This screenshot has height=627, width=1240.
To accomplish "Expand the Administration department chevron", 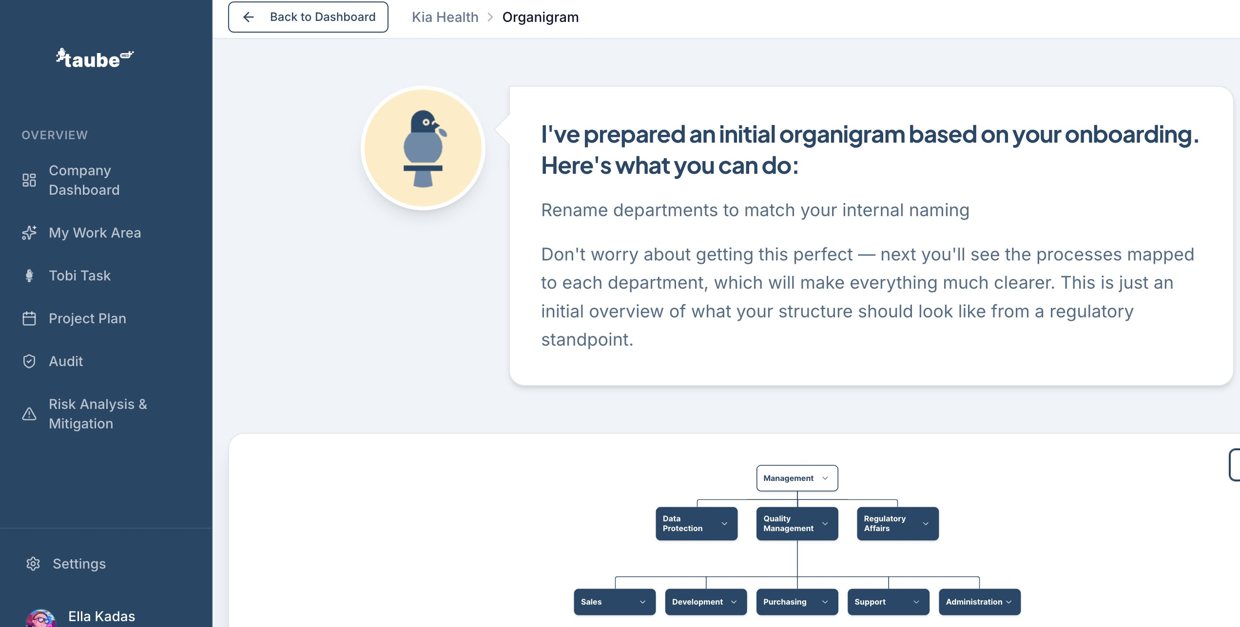I will tap(1009, 602).
